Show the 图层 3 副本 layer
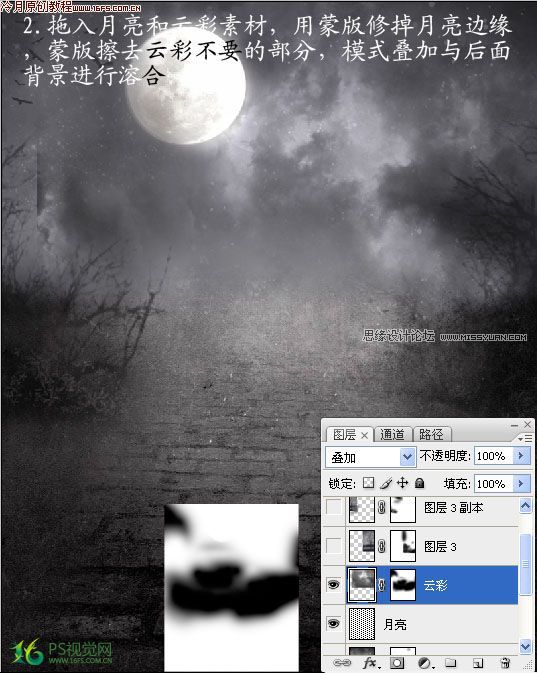Viewport: 537px width, 673px height. click(x=334, y=507)
